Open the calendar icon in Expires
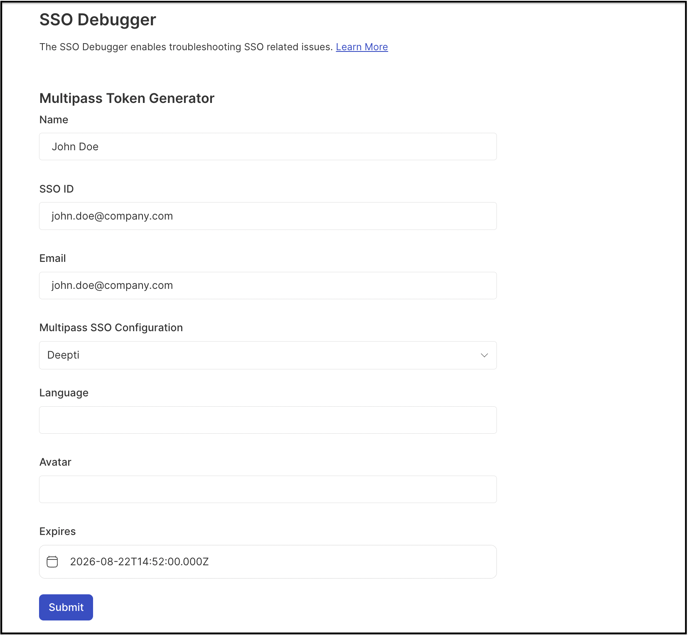Screen dimensions: 688x635 tap(52, 562)
